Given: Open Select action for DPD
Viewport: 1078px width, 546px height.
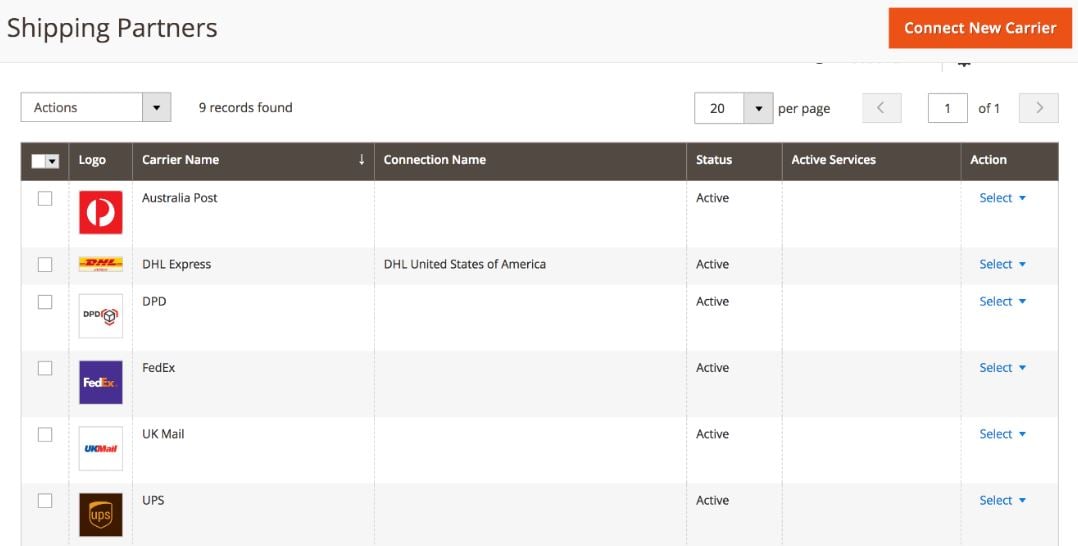Looking at the screenshot, I should coord(1002,301).
